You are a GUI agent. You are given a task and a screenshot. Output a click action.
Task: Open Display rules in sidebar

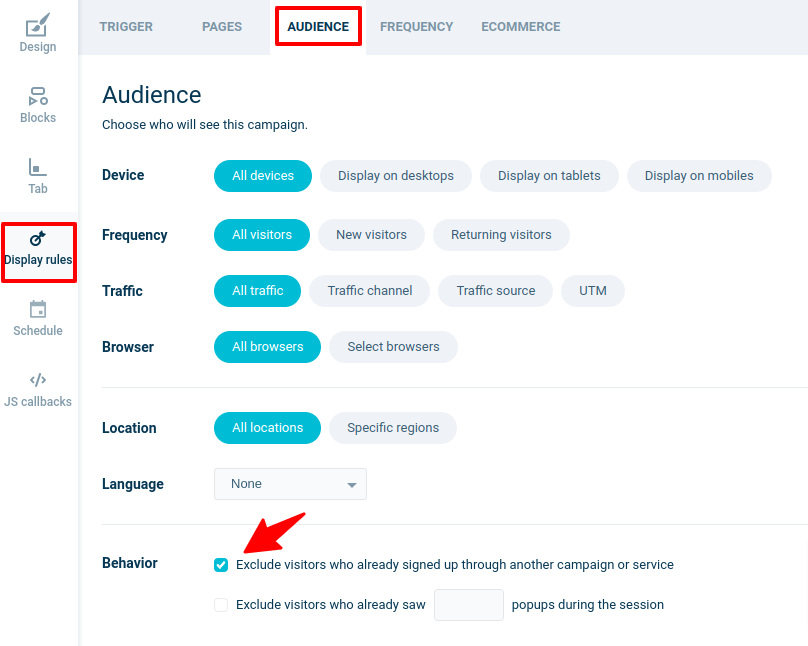[x=39, y=248]
